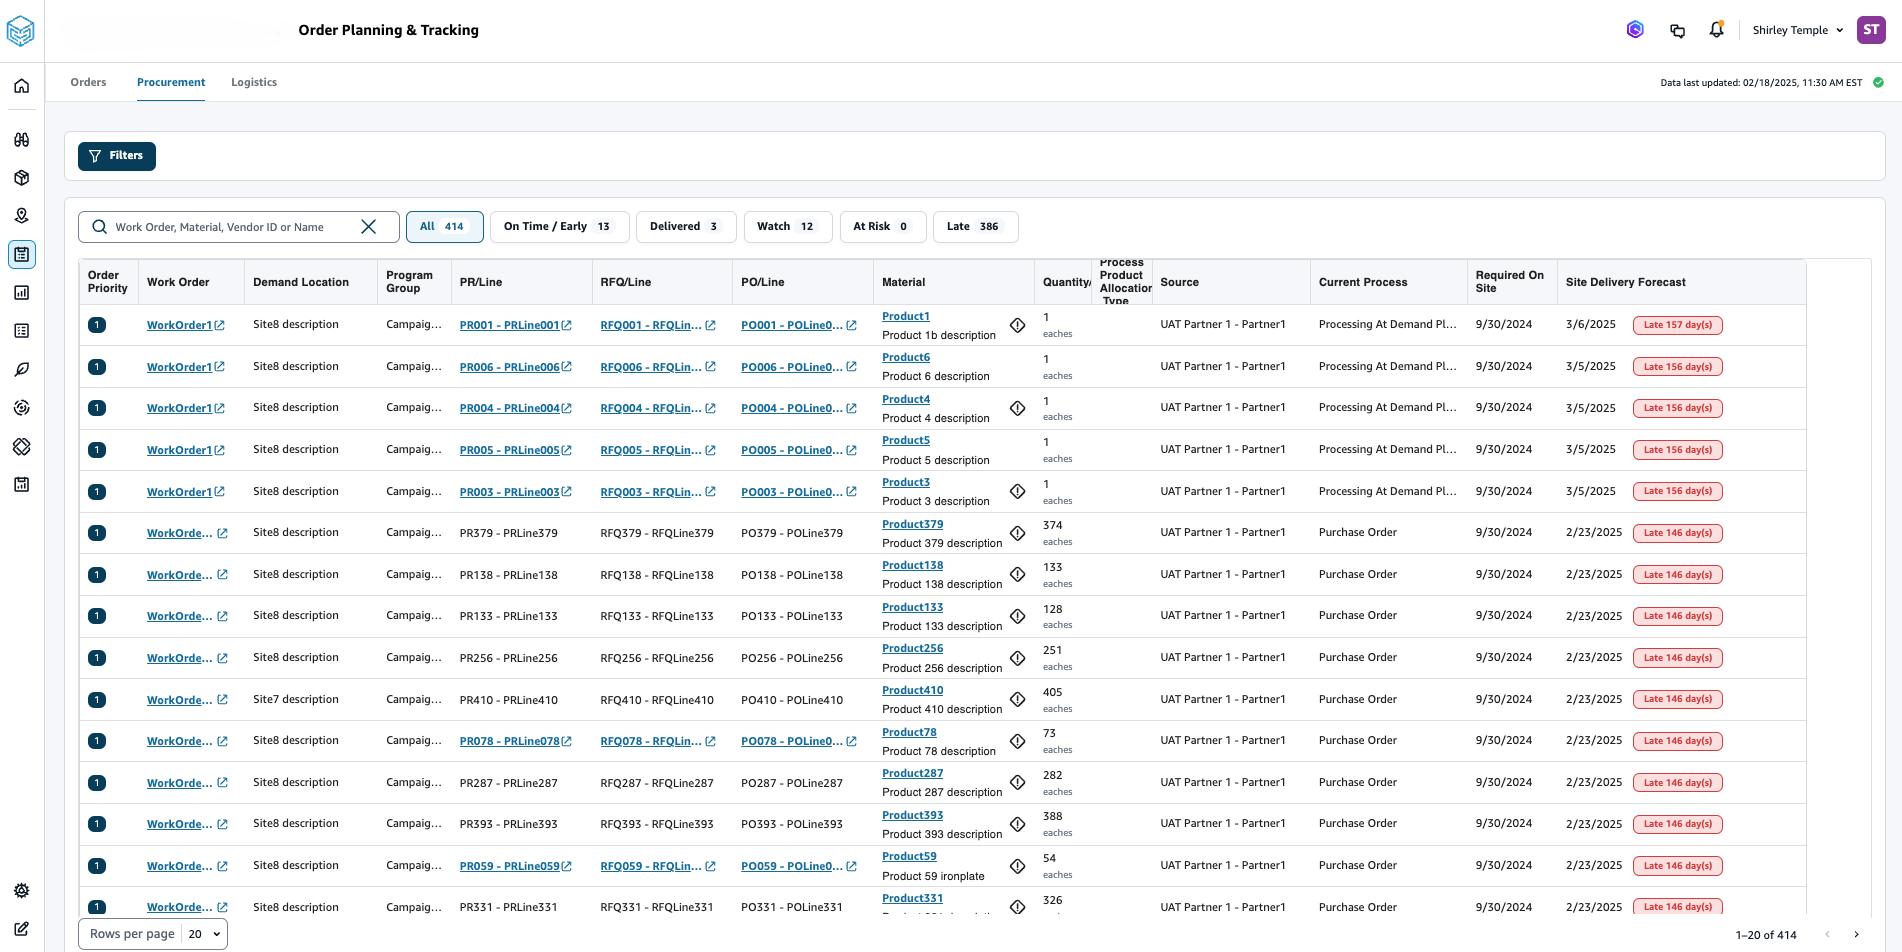Open the map pin location icon
This screenshot has width=1902, height=952.
click(x=21, y=216)
